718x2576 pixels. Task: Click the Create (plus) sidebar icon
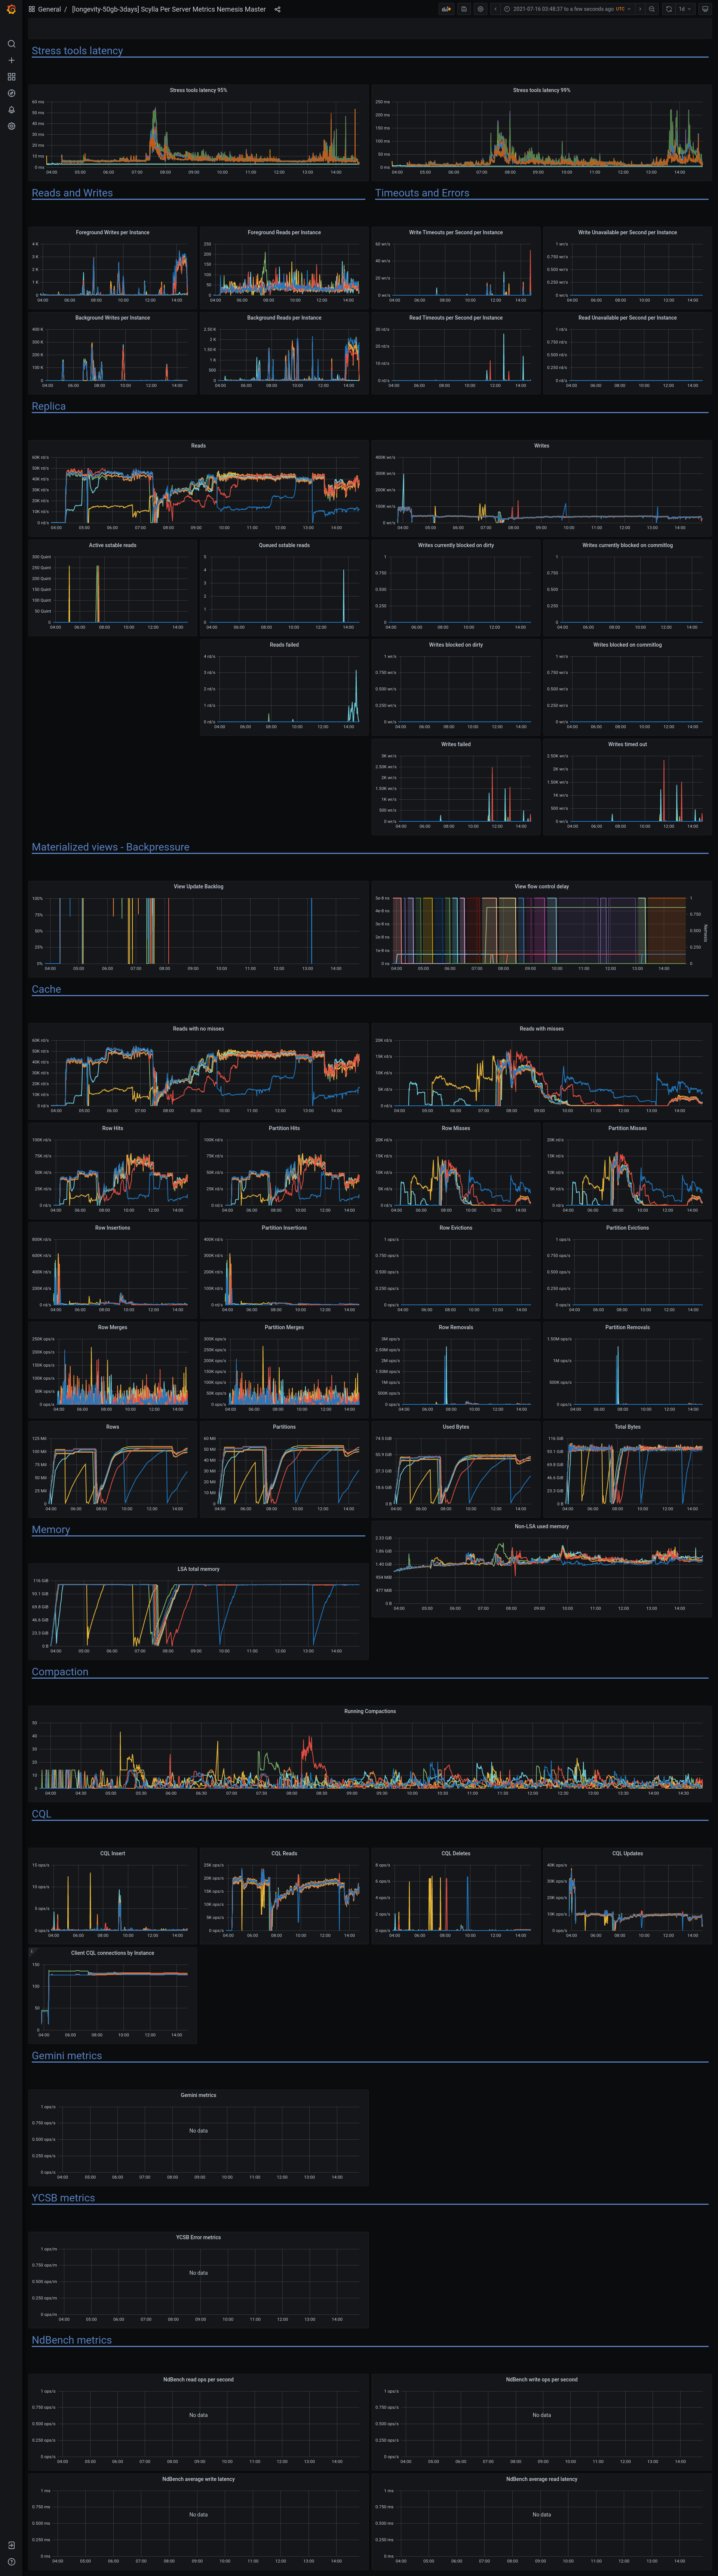click(11, 60)
